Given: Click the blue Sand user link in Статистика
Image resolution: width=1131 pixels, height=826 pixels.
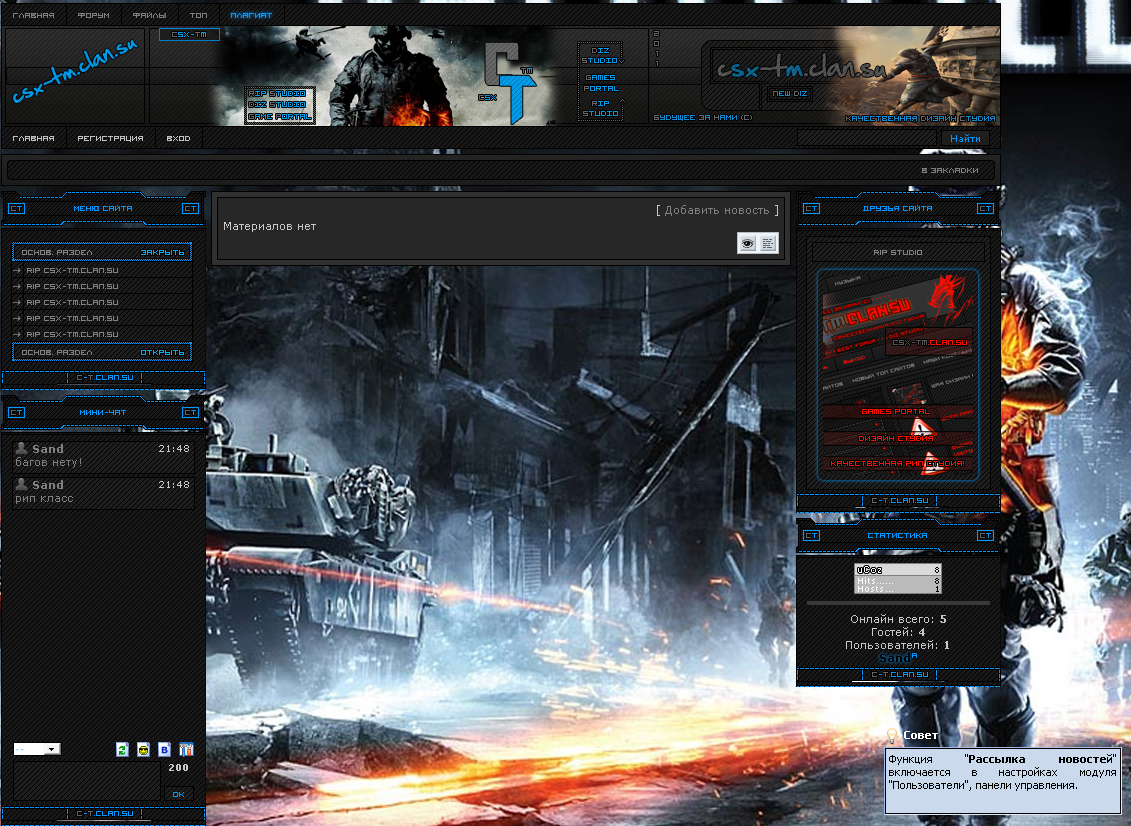Looking at the screenshot, I should pyautogui.click(x=894, y=658).
